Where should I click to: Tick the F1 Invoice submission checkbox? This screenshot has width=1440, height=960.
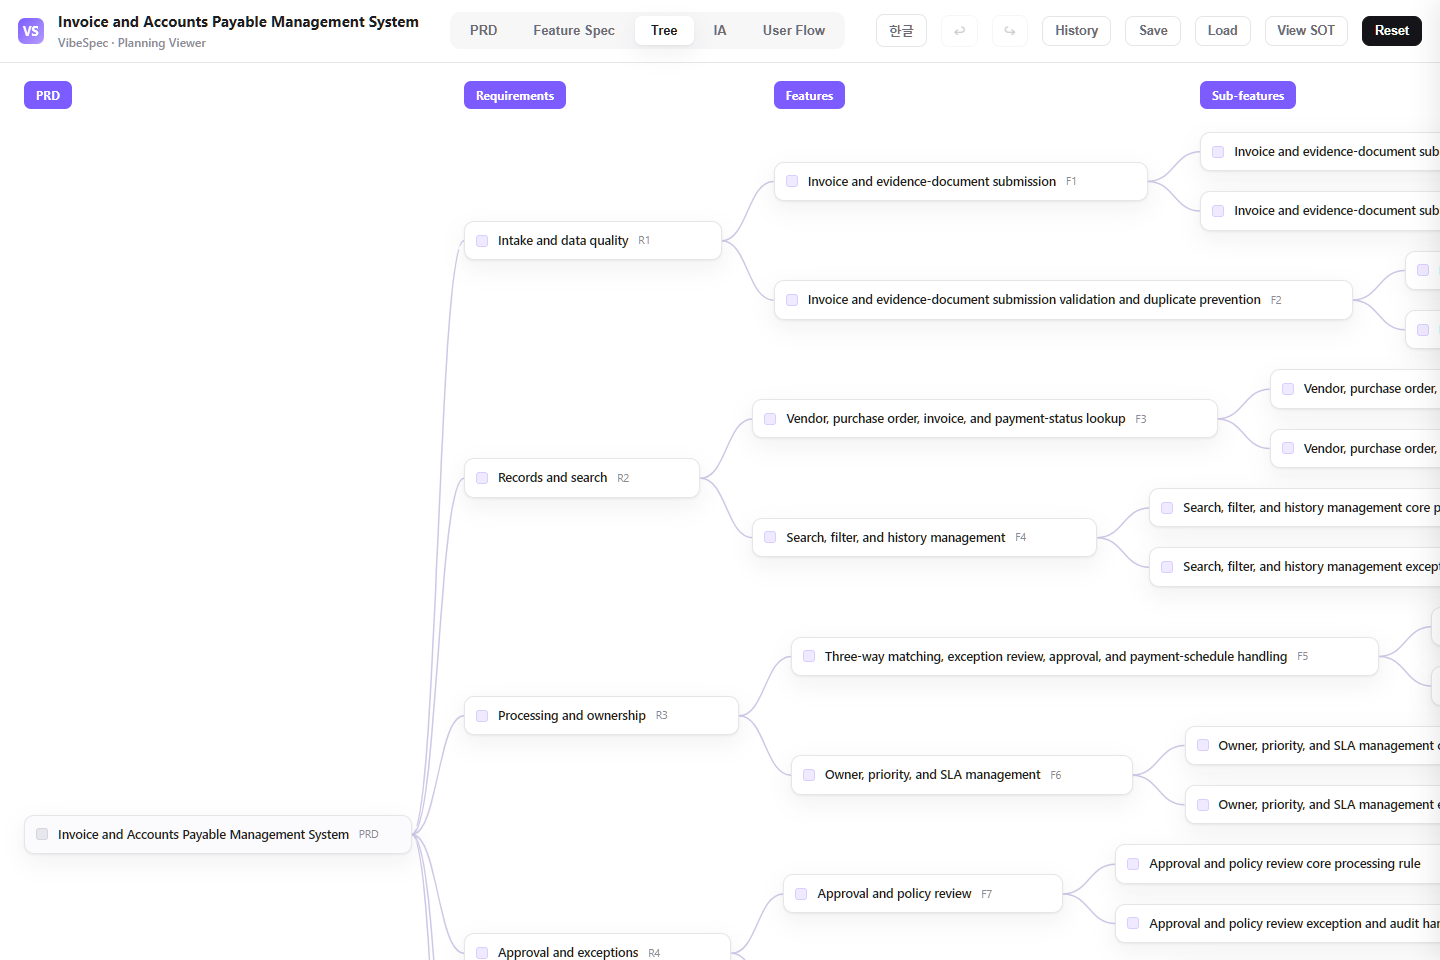click(x=792, y=181)
